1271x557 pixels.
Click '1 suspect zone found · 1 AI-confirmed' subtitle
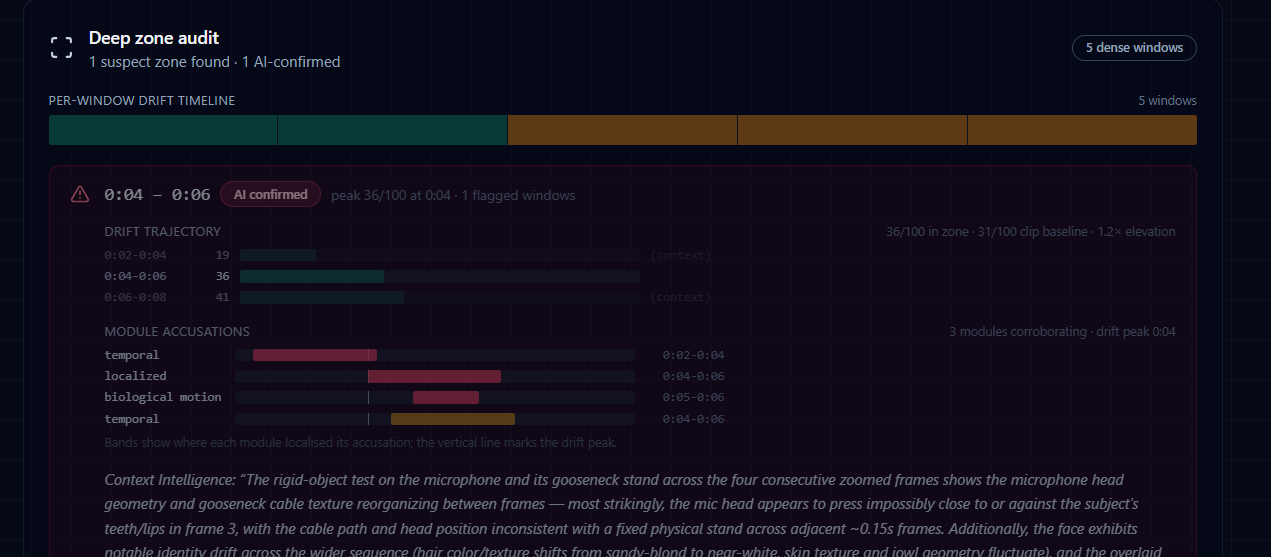click(x=214, y=62)
